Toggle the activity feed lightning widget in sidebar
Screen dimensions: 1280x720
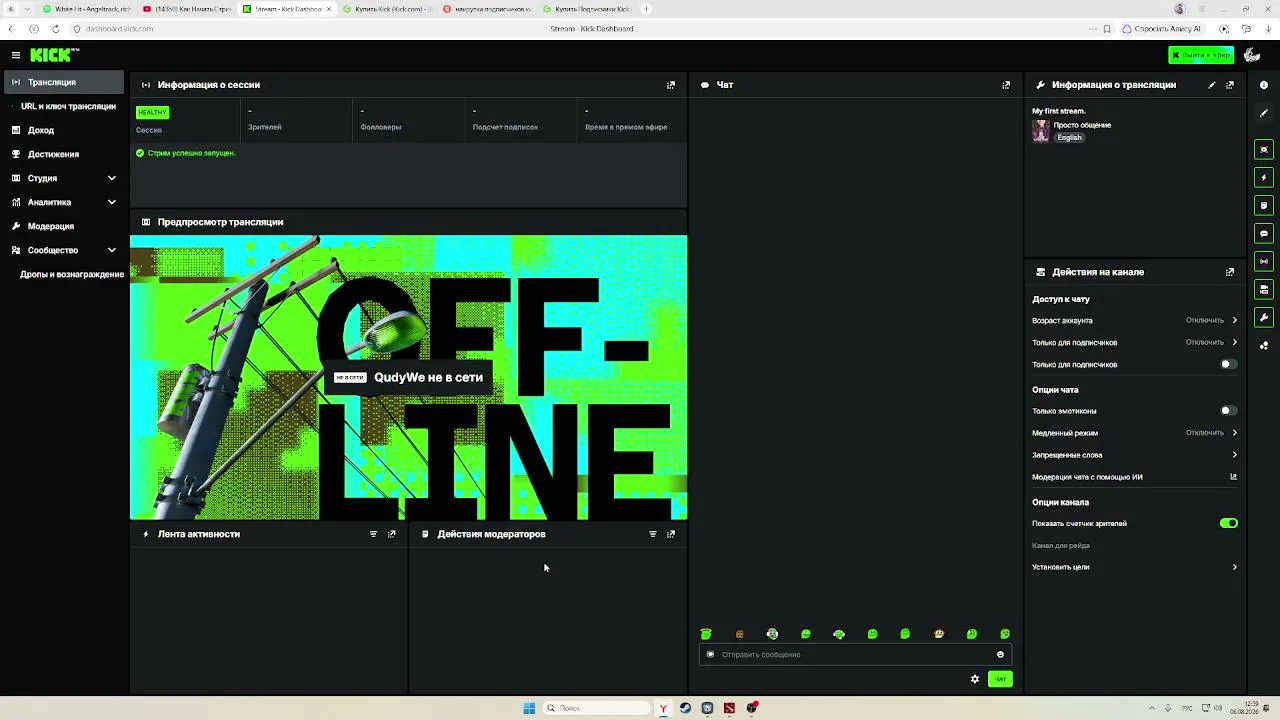pos(1264,178)
